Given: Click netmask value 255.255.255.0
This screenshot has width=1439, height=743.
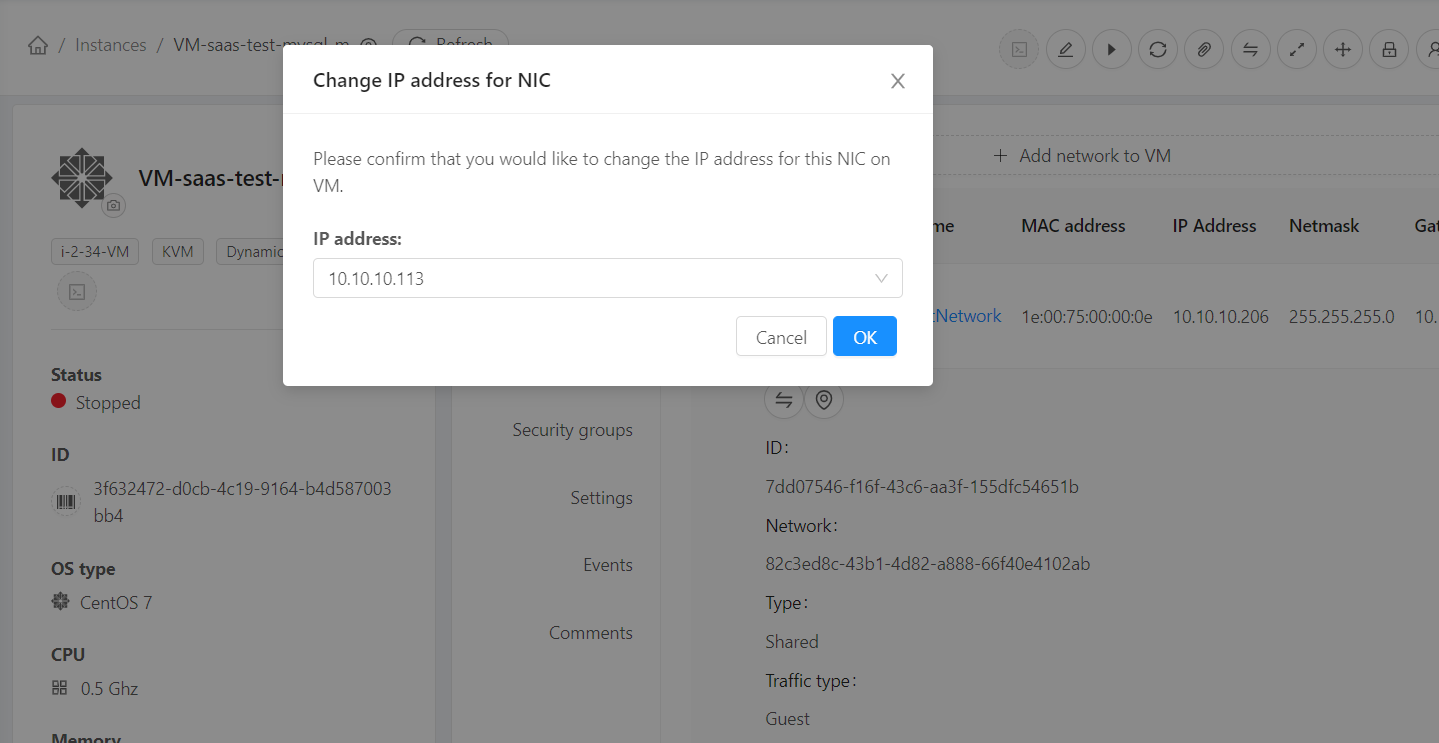Looking at the screenshot, I should (1342, 317).
